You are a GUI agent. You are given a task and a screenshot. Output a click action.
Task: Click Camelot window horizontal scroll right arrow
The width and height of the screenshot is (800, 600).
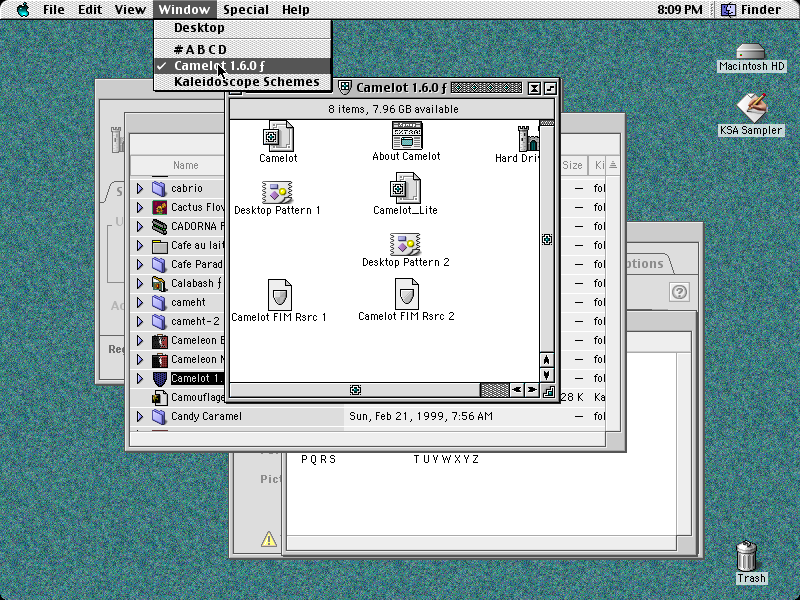click(532, 390)
